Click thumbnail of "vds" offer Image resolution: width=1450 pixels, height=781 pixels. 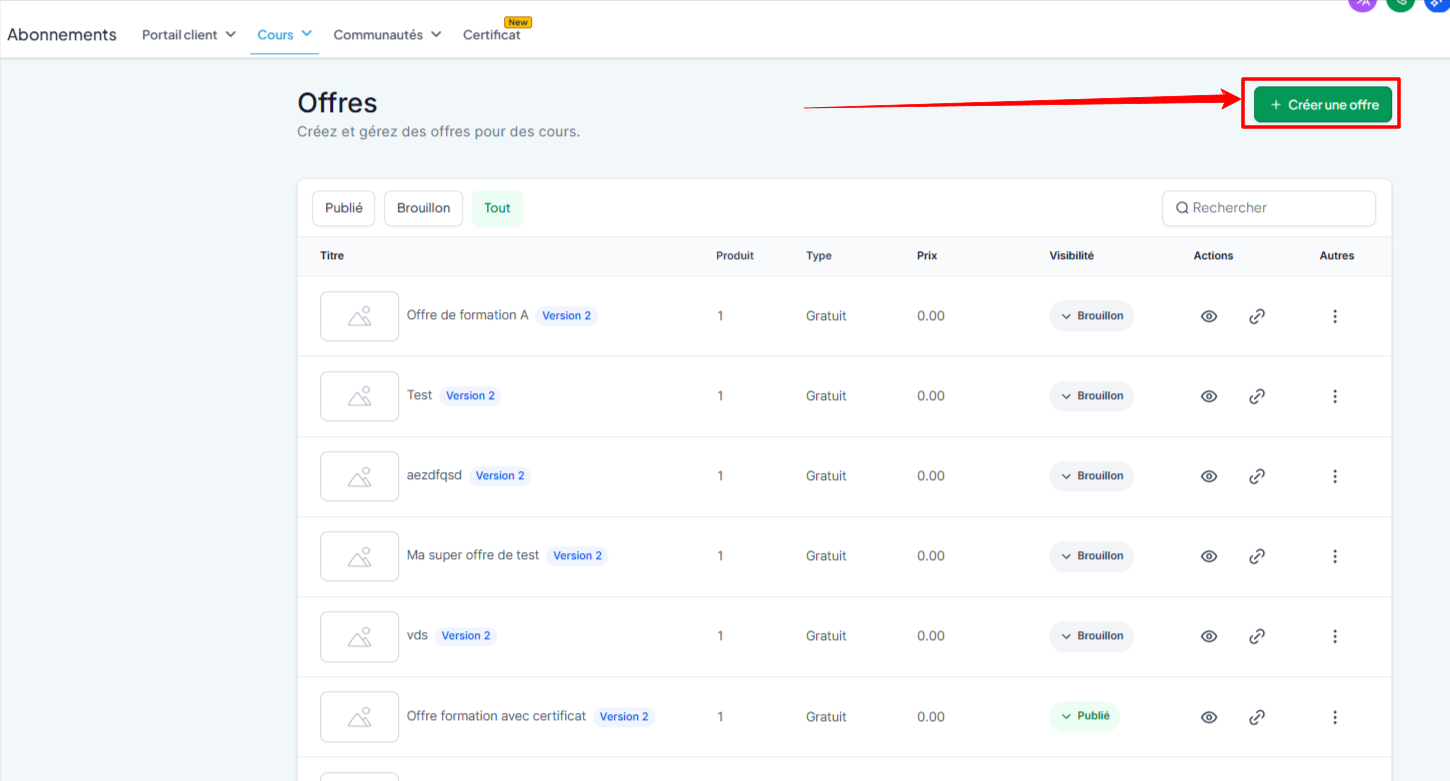click(360, 636)
